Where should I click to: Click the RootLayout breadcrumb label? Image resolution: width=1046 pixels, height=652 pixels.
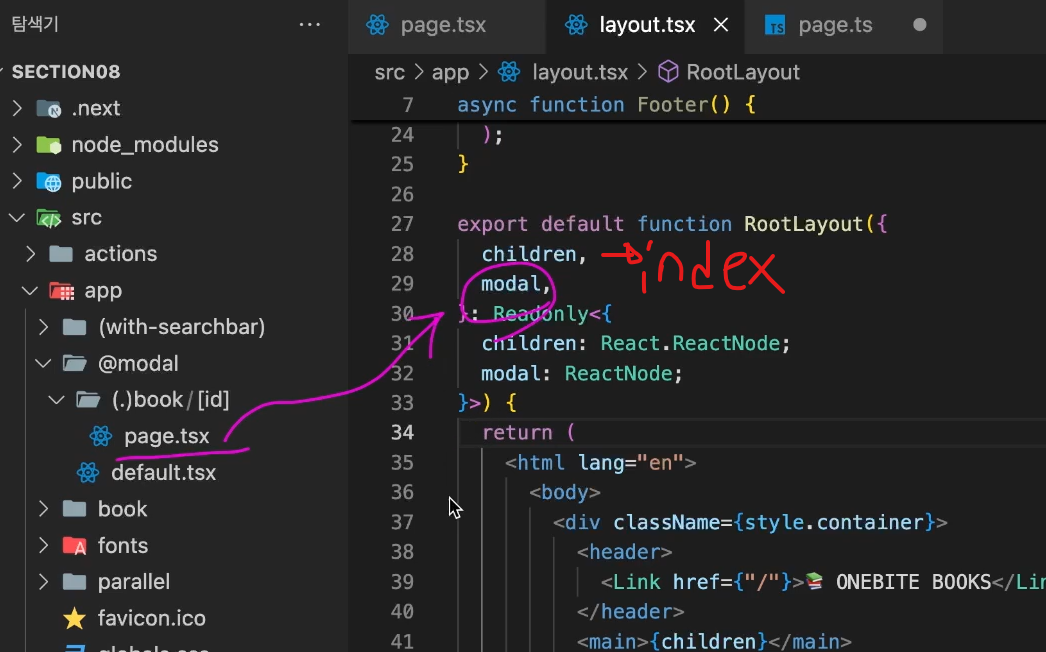[x=743, y=72]
